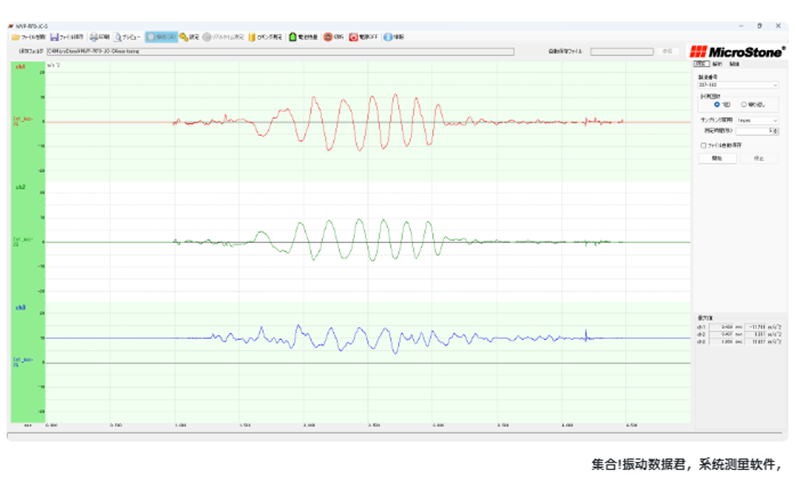Click the app icon in the title bar
The width and height of the screenshot is (800, 478).
pos(11,26)
